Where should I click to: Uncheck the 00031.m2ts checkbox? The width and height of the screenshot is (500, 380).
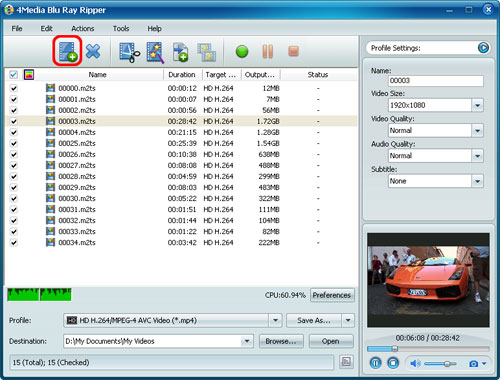[x=14, y=209]
